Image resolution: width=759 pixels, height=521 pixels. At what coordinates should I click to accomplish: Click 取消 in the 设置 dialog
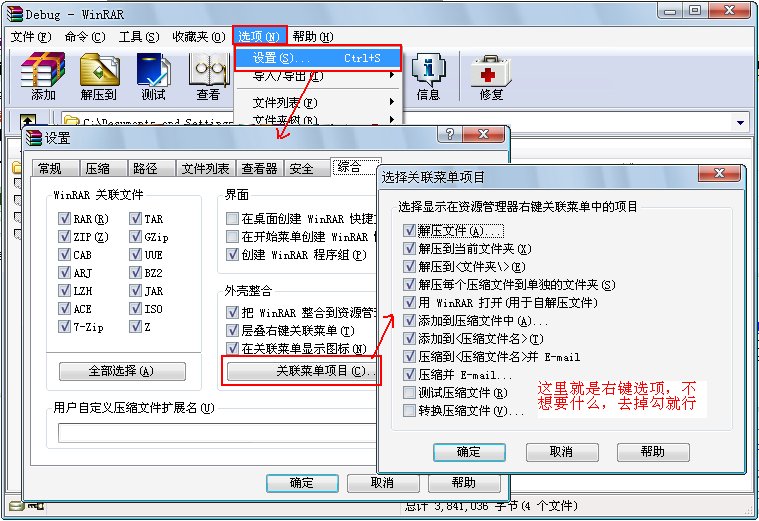click(383, 483)
